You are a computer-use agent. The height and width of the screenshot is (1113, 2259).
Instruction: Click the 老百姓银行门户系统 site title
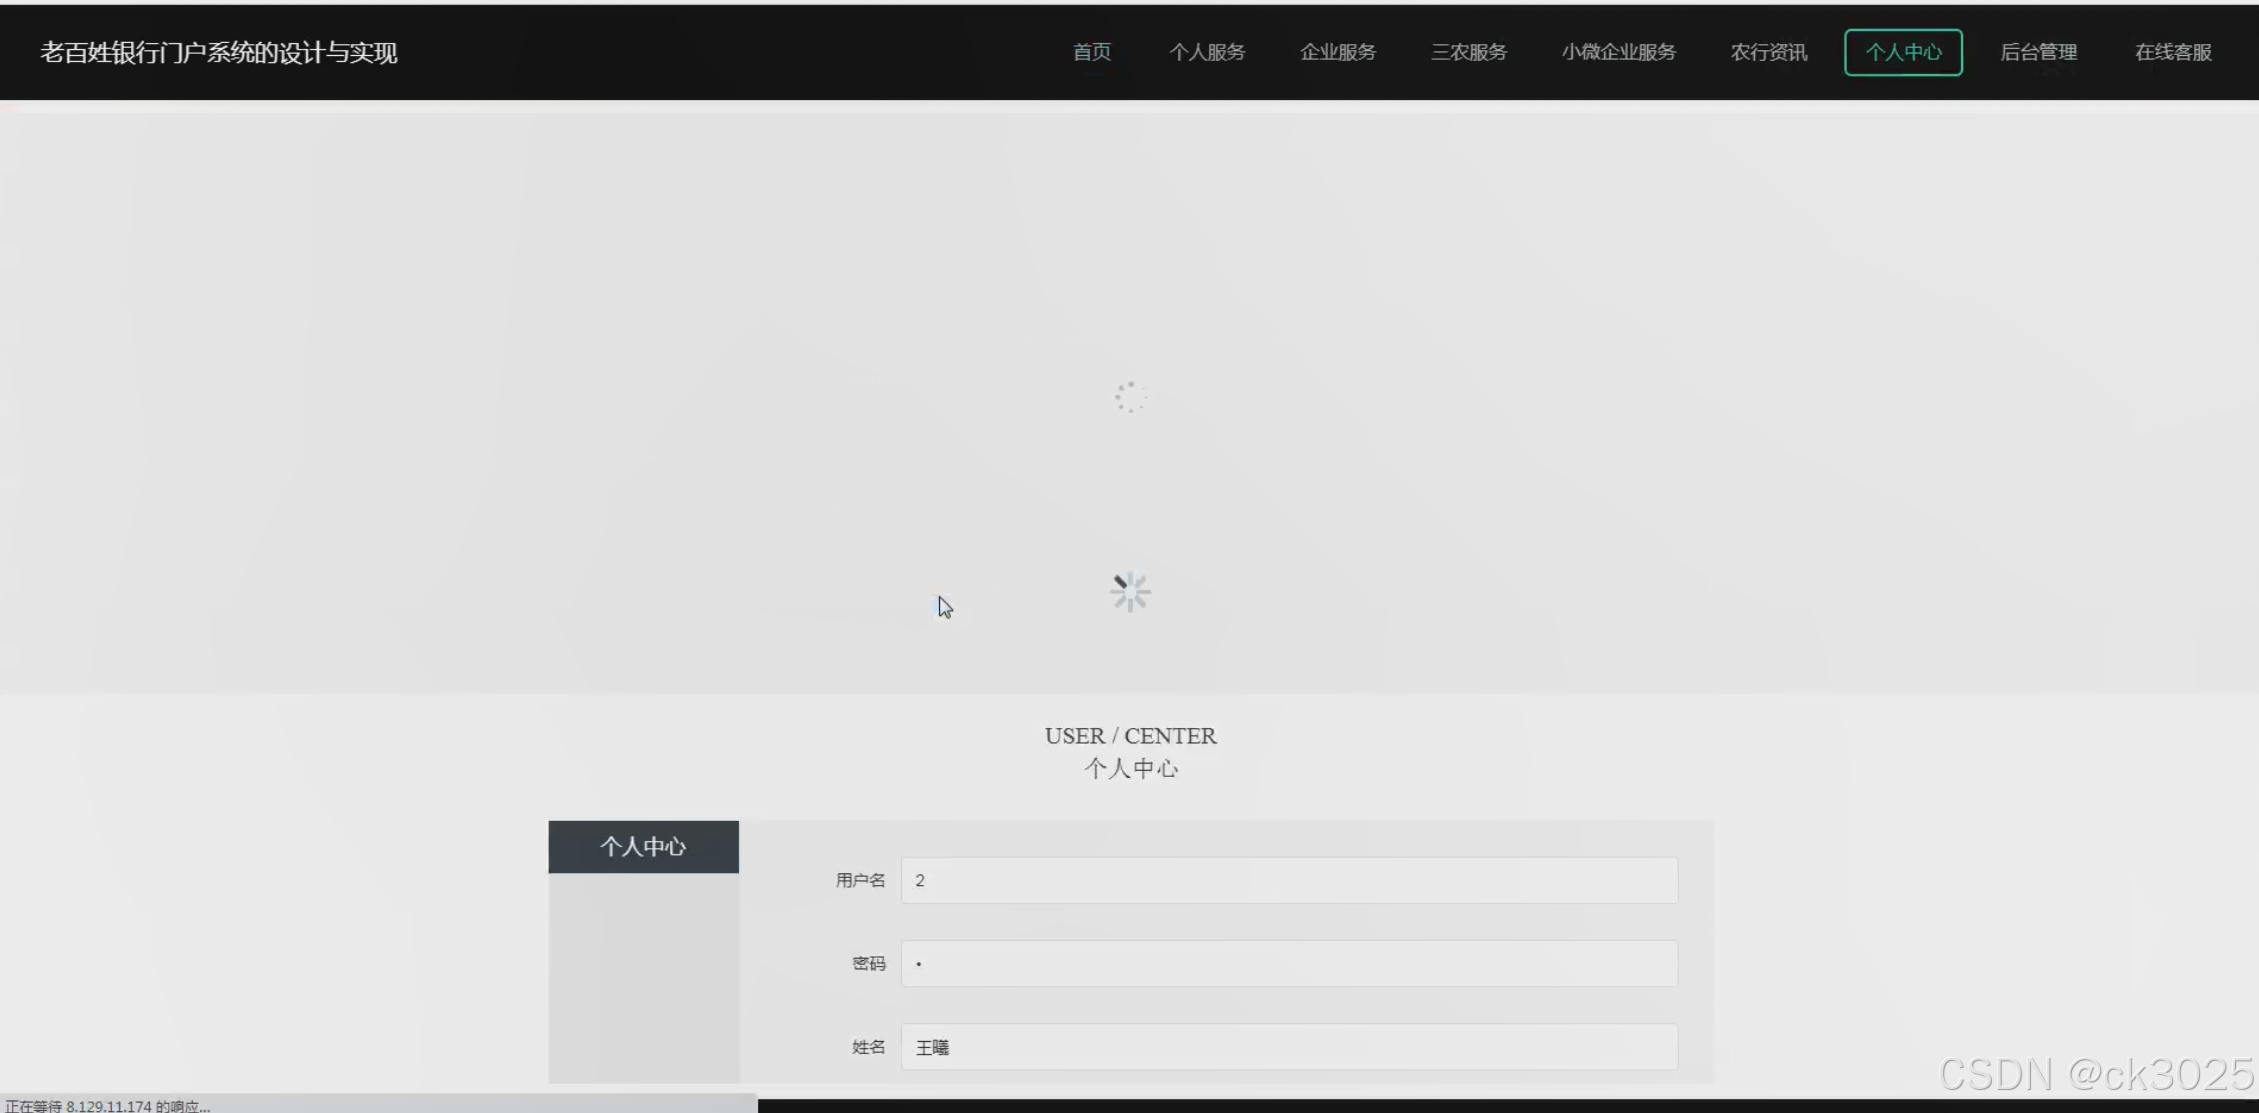tap(218, 52)
